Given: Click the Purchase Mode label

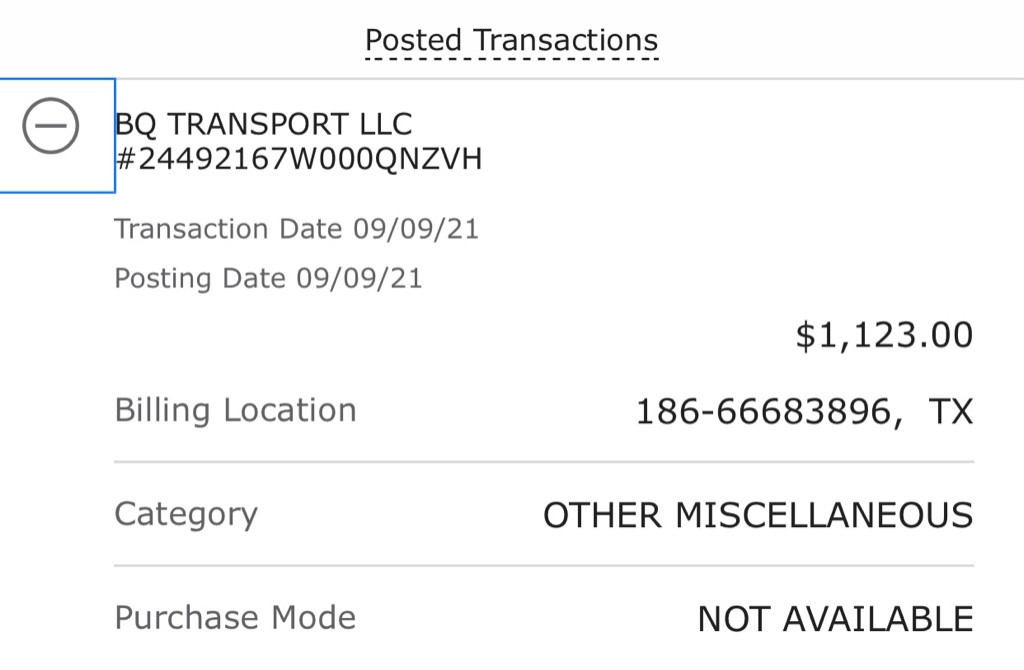Looking at the screenshot, I should [x=235, y=617].
